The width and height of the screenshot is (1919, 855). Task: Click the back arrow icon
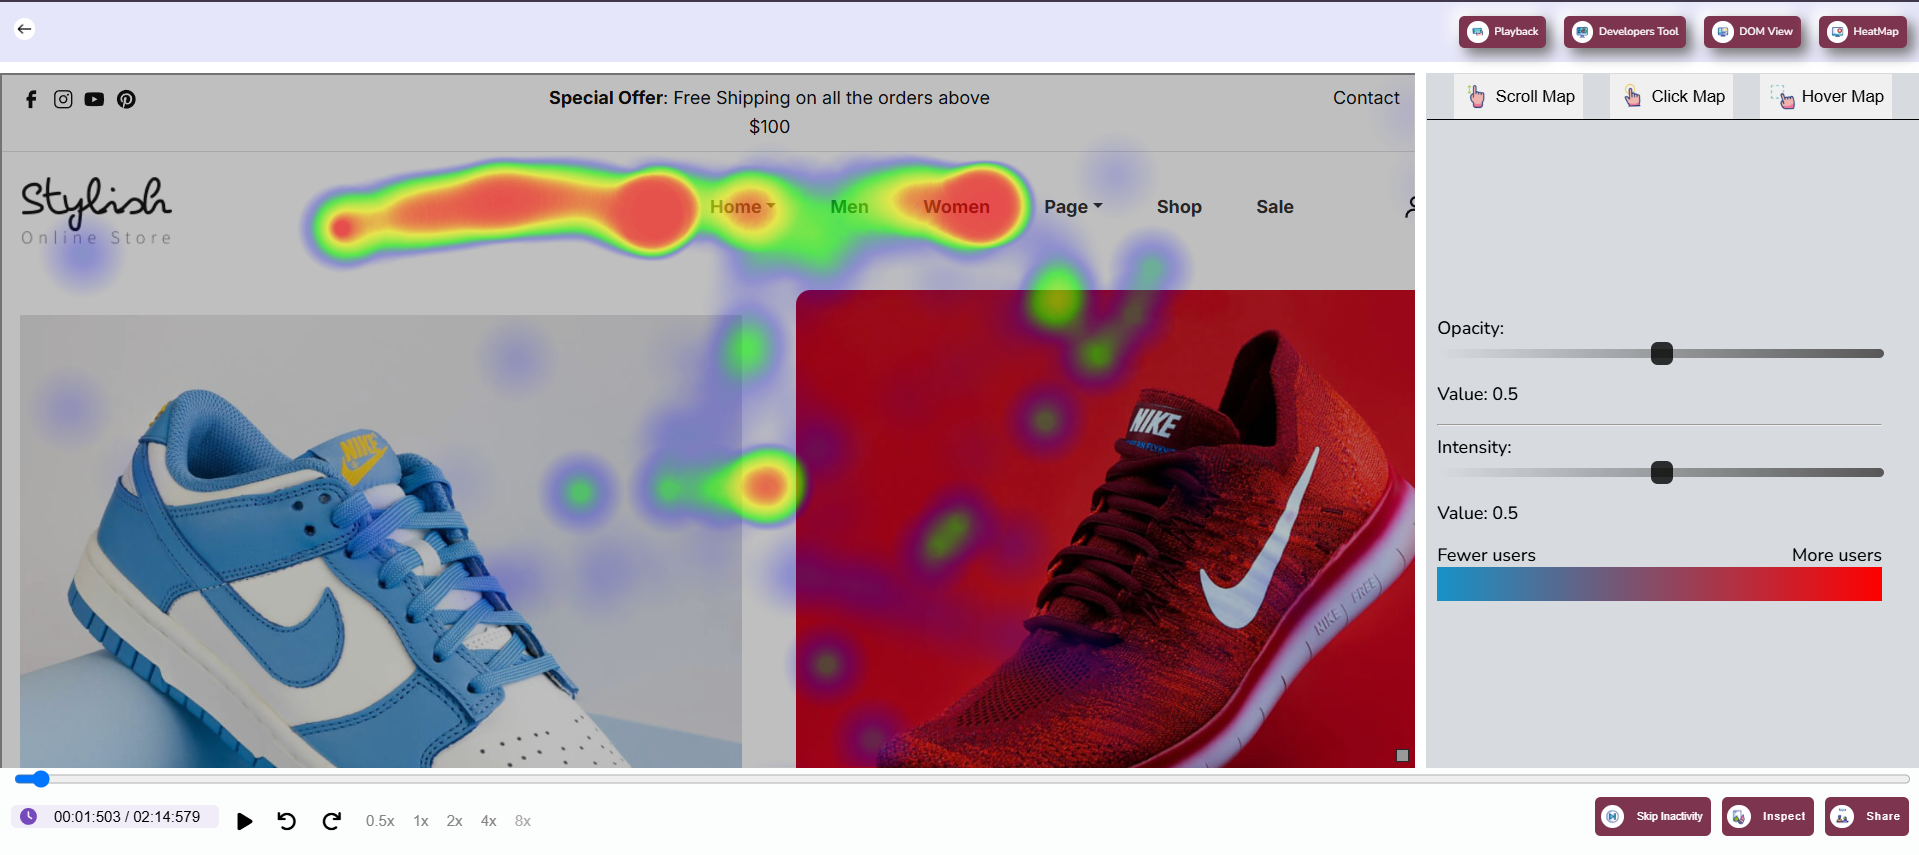[x=25, y=29]
